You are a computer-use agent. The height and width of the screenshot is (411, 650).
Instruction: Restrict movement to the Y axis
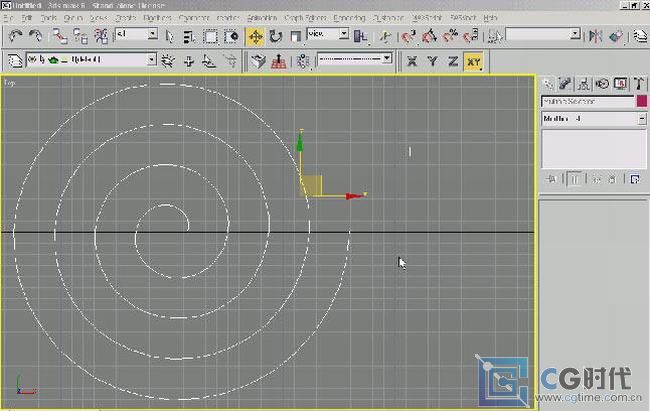point(432,61)
